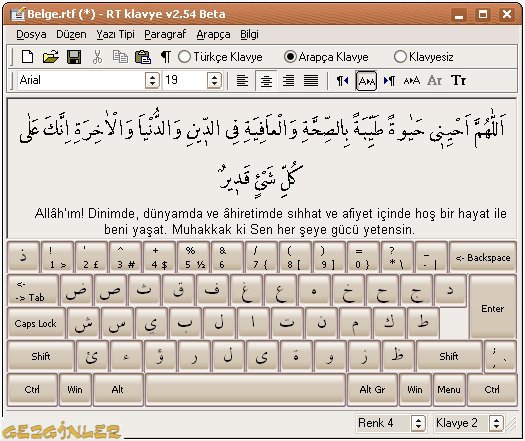Open the font size 19 dropdown

pyautogui.click(x=214, y=80)
